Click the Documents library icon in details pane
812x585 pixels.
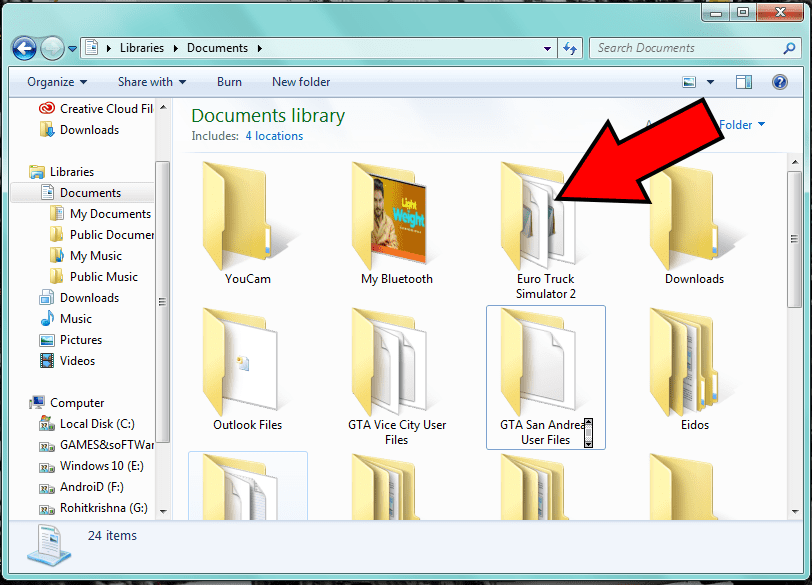(x=49, y=545)
